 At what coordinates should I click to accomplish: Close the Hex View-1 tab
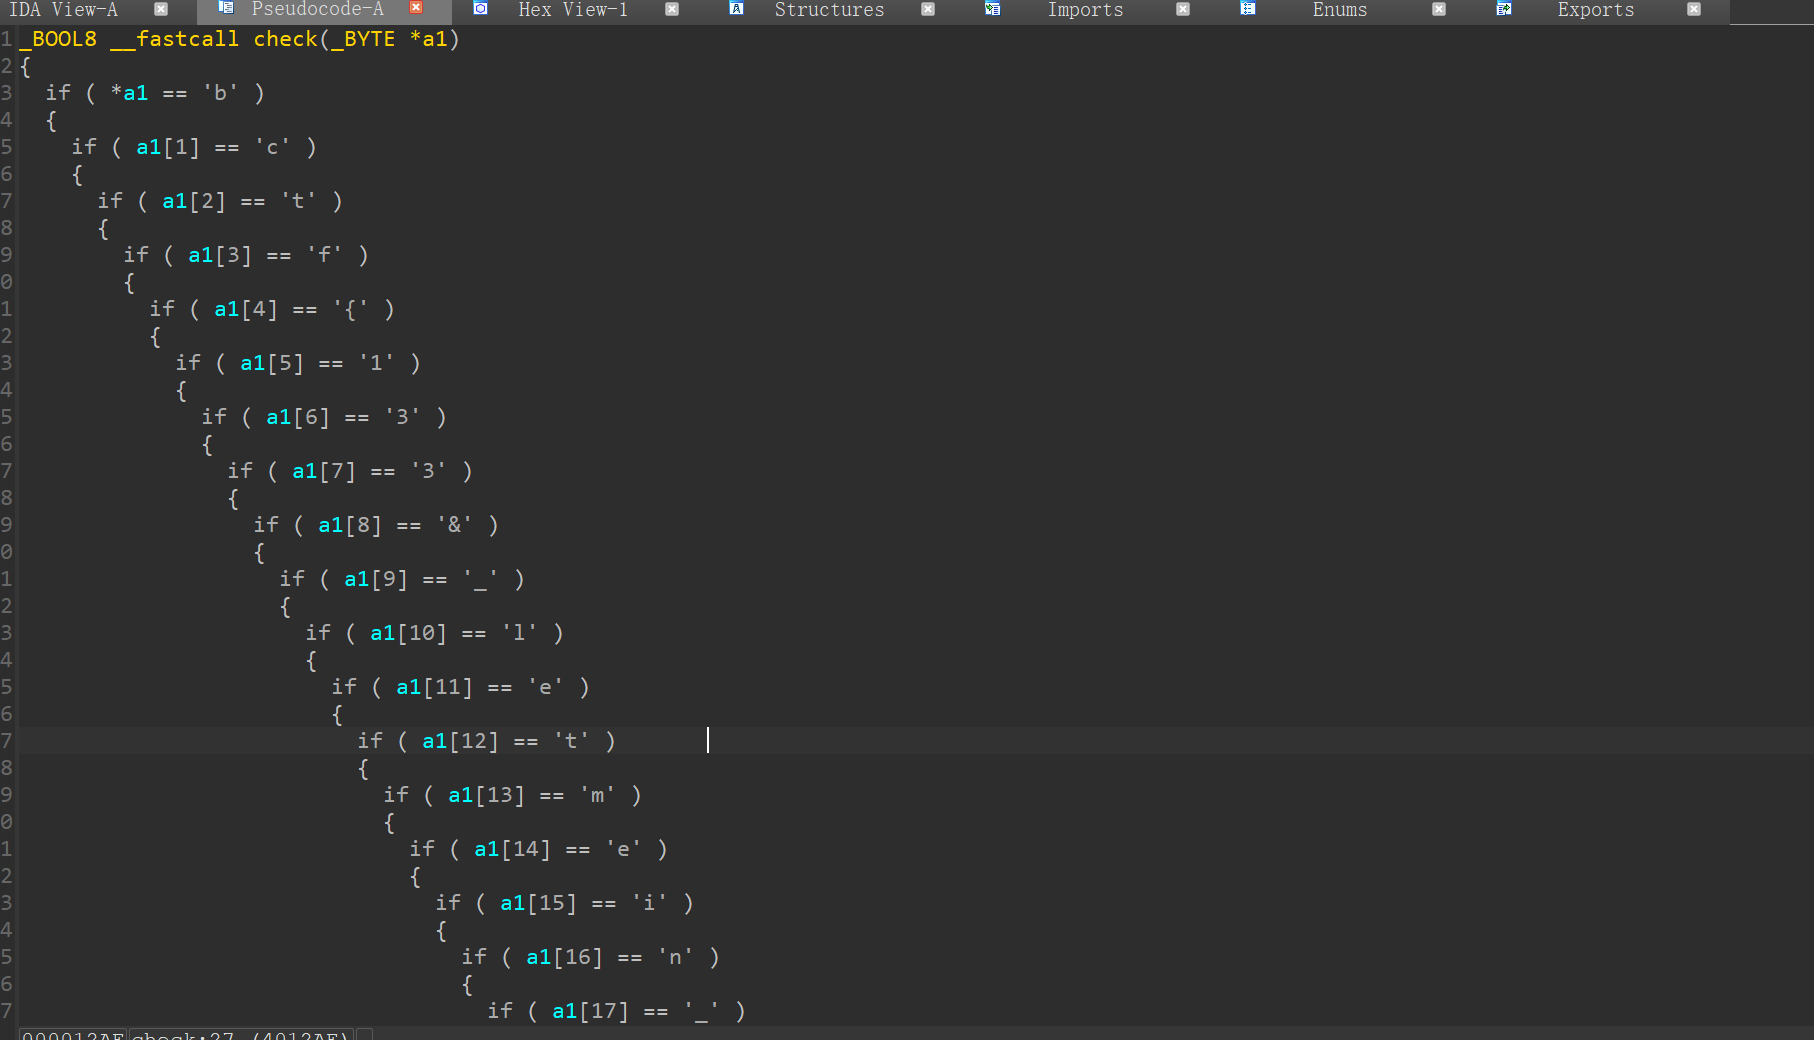(672, 9)
